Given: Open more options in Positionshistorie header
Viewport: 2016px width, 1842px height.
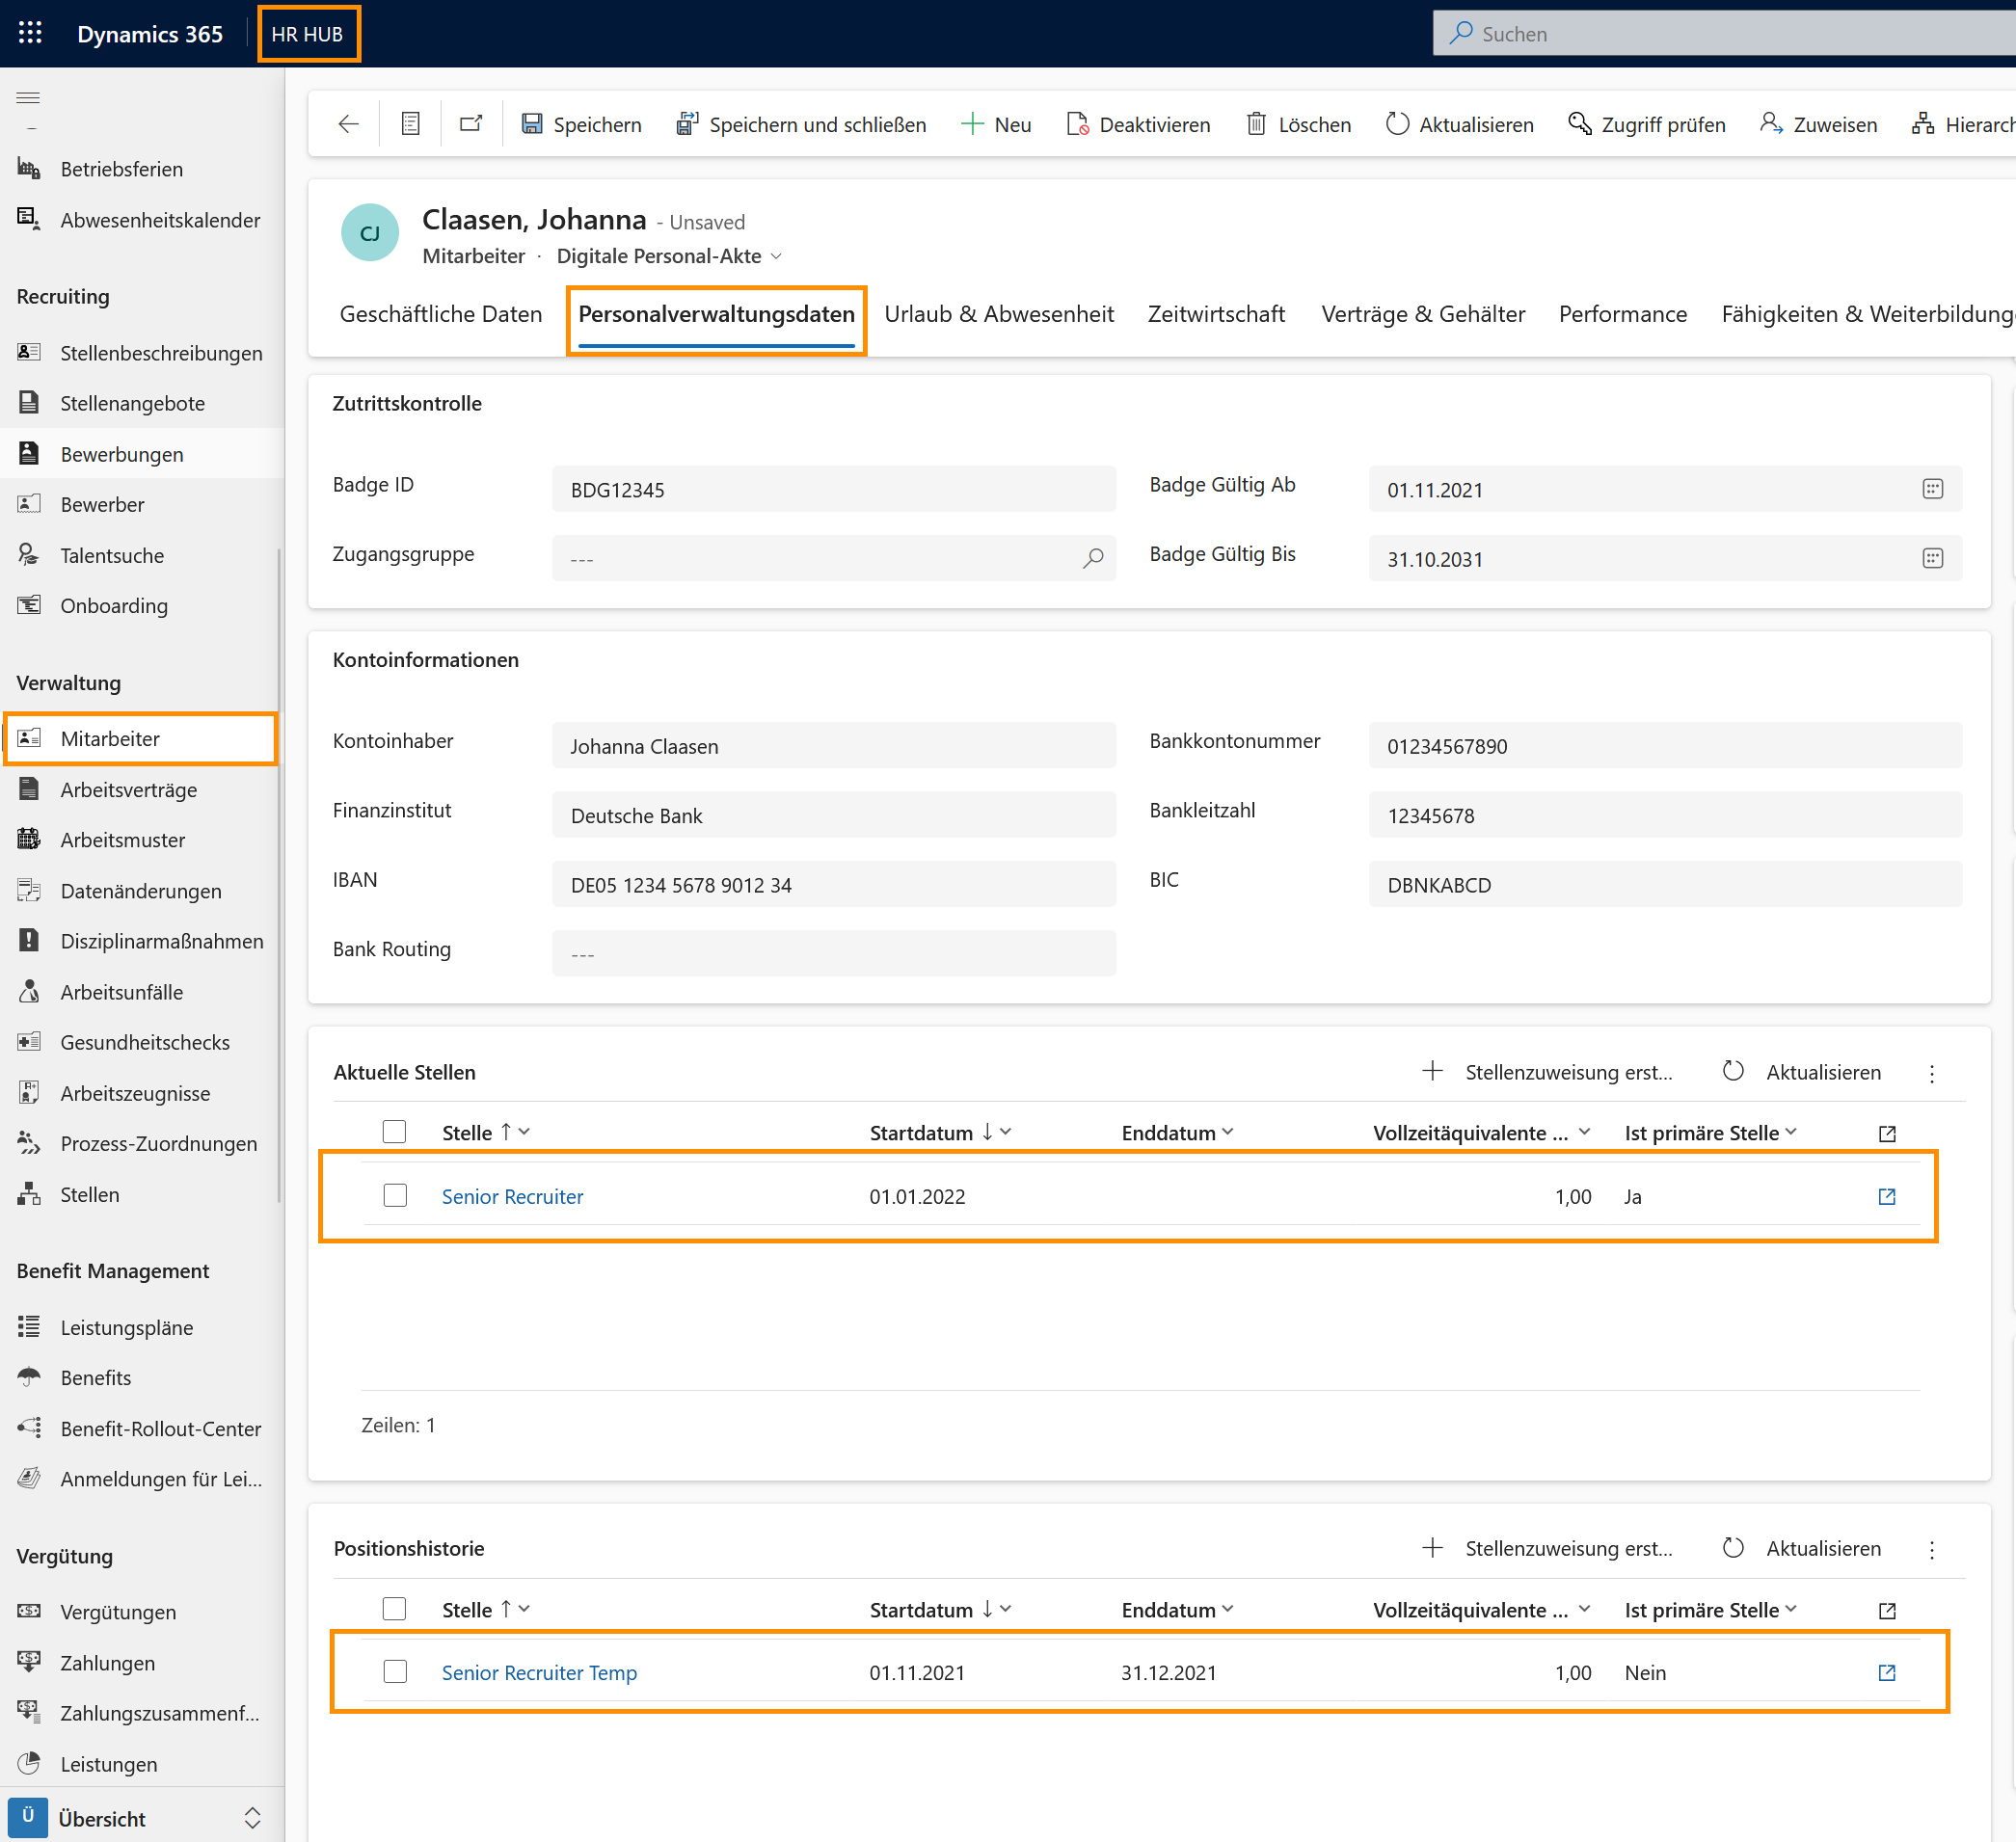Looking at the screenshot, I should click(x=1931, y=1549).
